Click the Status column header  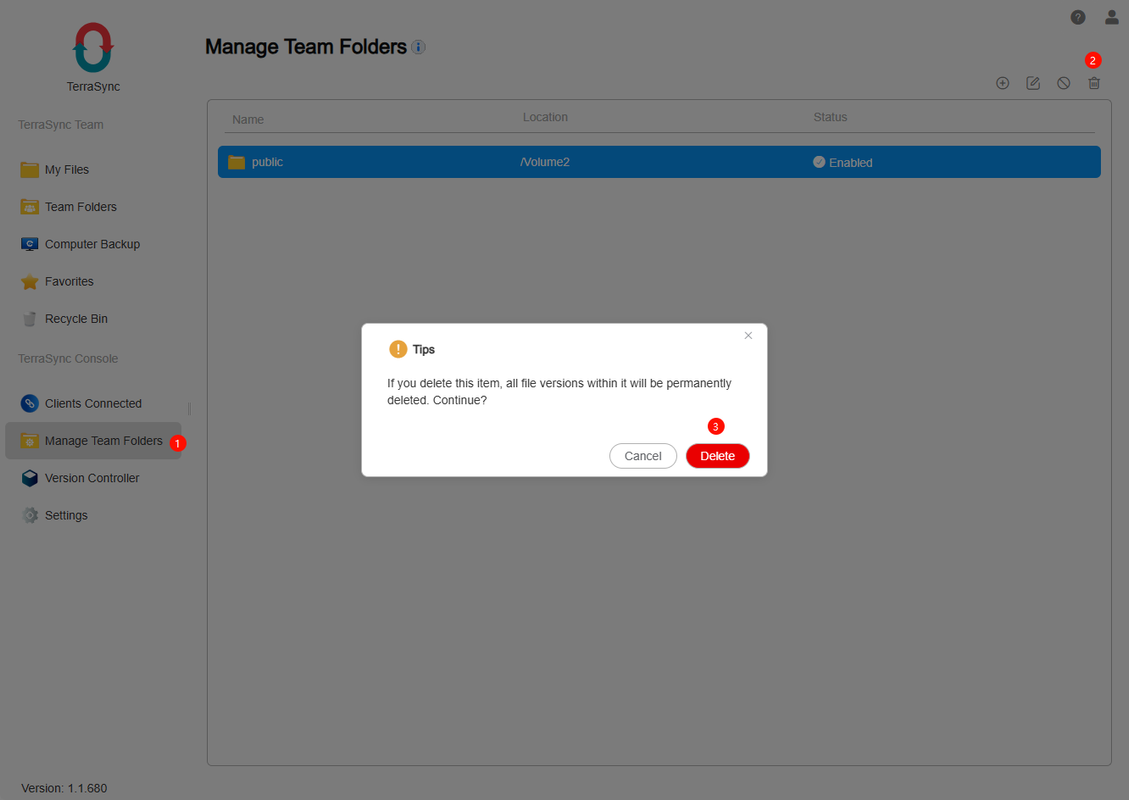(830, 117)
